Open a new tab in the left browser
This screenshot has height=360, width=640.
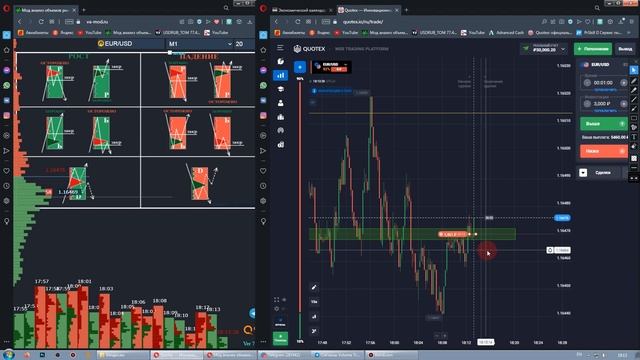tap(84, 10)
